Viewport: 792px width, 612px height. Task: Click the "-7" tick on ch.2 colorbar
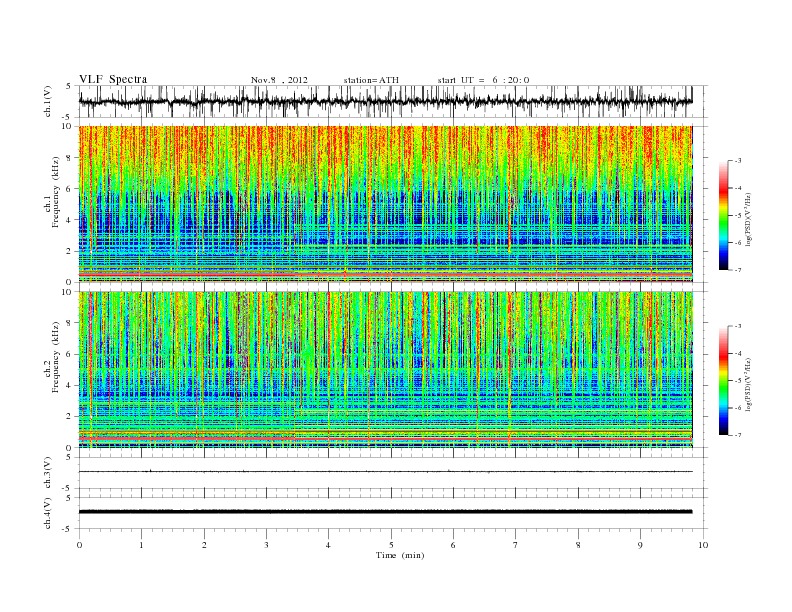(738, 435)
